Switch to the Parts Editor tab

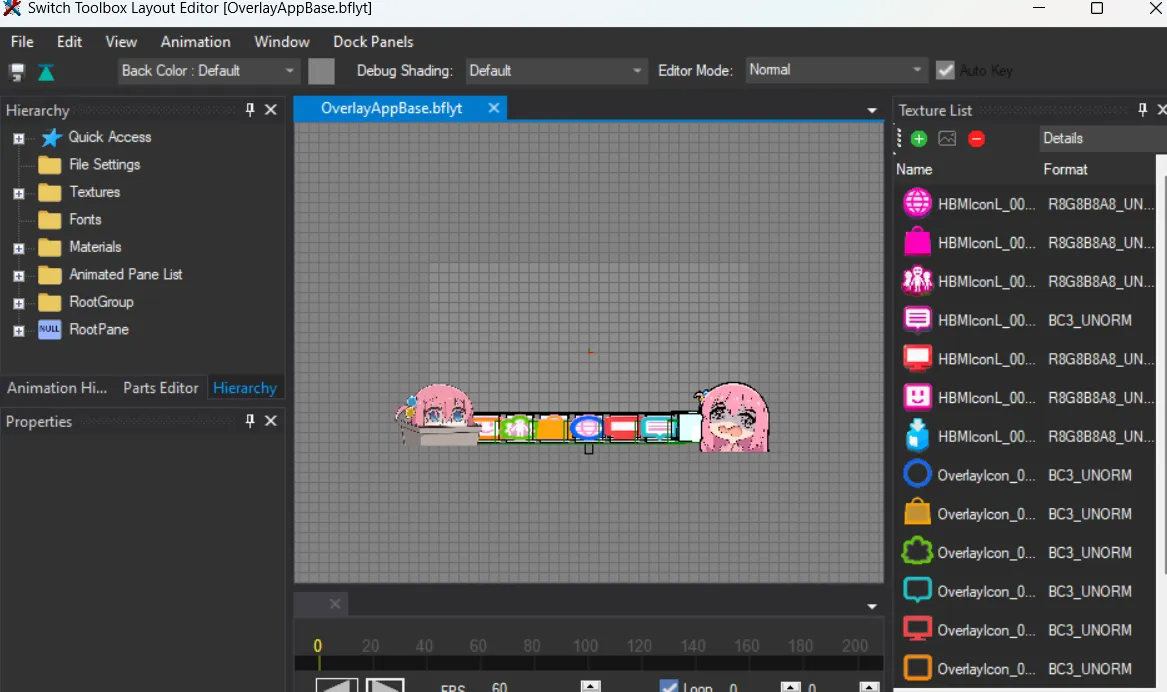click(160, 388)
